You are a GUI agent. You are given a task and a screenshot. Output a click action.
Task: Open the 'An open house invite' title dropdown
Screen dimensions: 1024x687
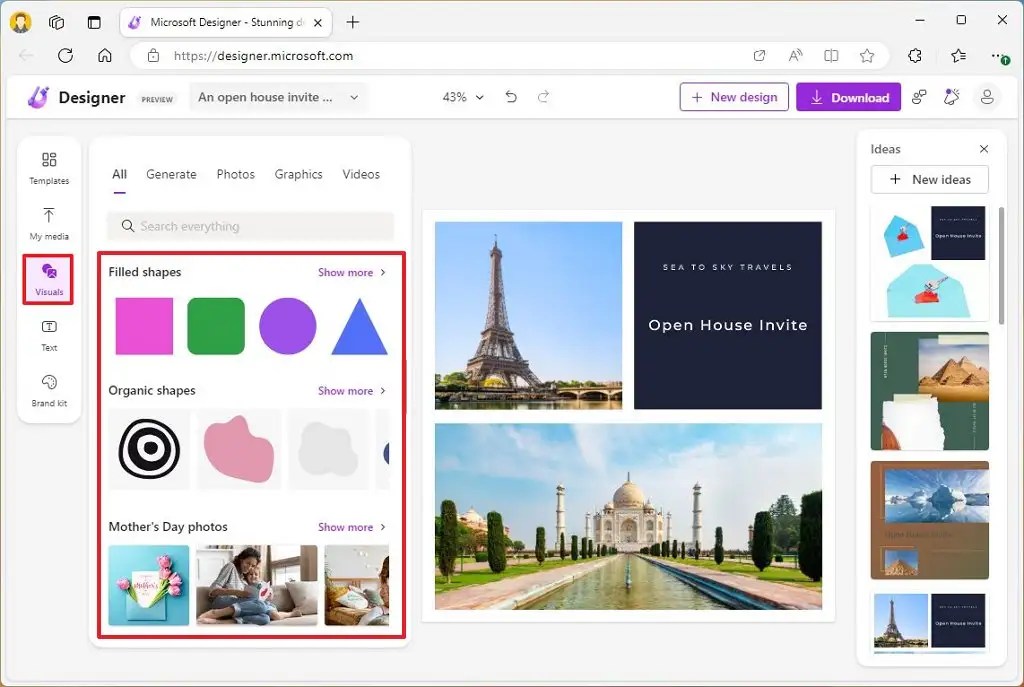[277, 97]
